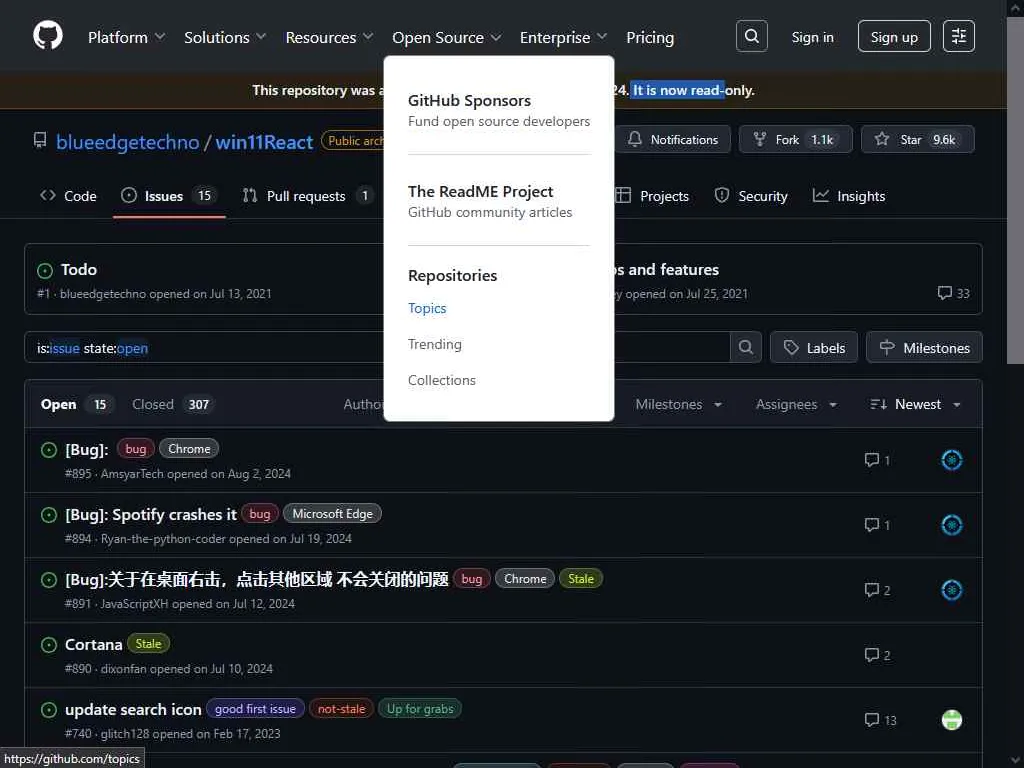The image size is (1024, 768).
Task: Filter by Up for grabs label
Action: point(420,709)
